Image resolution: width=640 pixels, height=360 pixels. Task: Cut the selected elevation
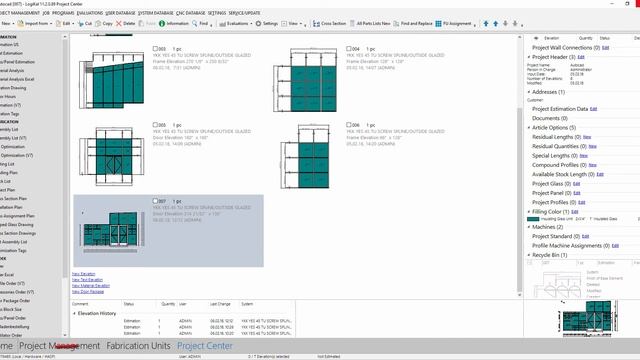coord(84,24)
